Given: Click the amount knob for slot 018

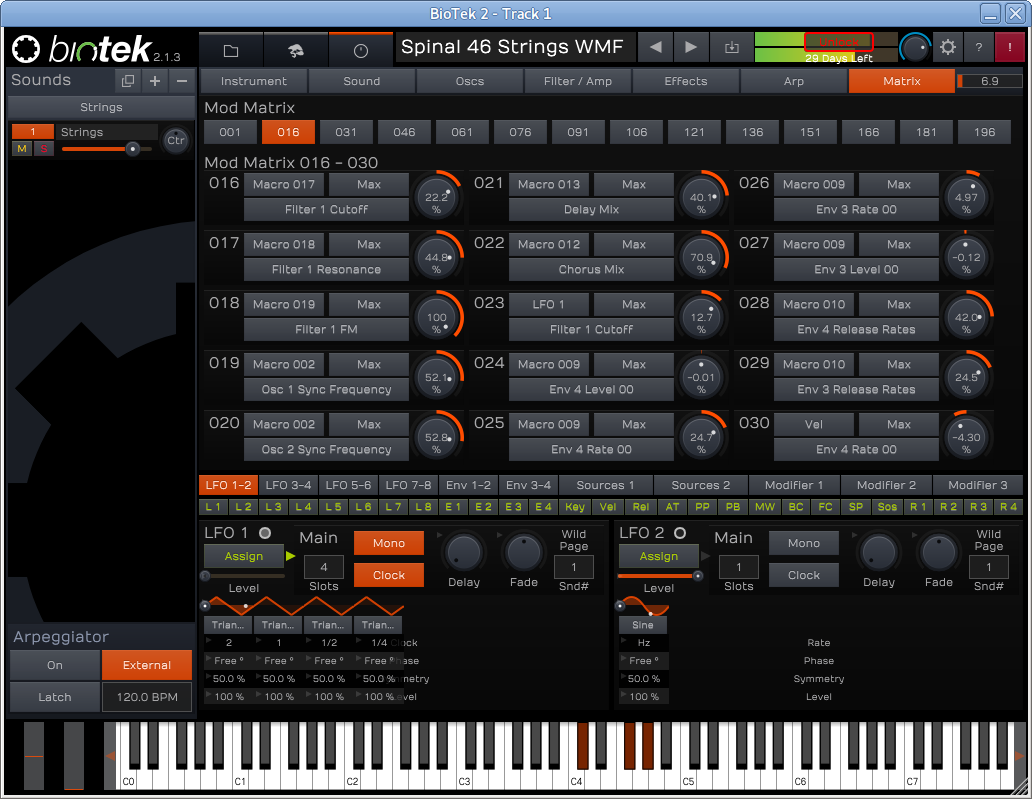Looking at the screenshot, I should [x=437, y=317].
